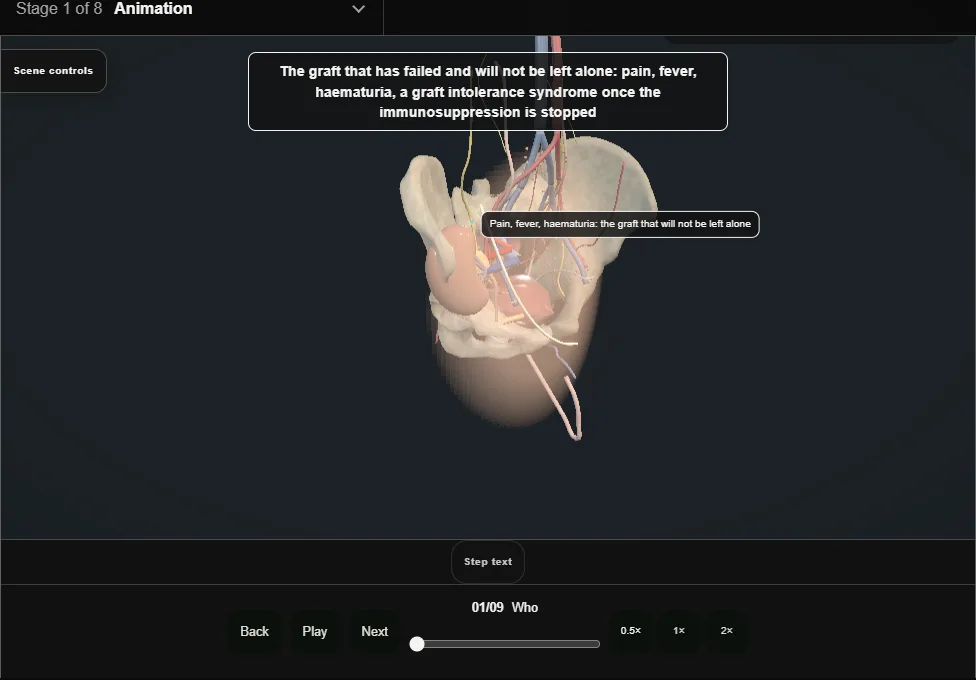Viewport: 976px width, 680px height.
Task: Set playback speed to 2×
Action: click(726, 631)
